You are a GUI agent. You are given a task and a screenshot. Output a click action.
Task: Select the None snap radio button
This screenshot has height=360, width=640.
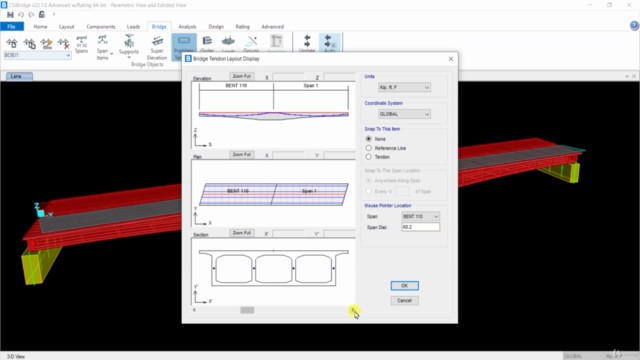pyautogui.click(x=369, y=139)
